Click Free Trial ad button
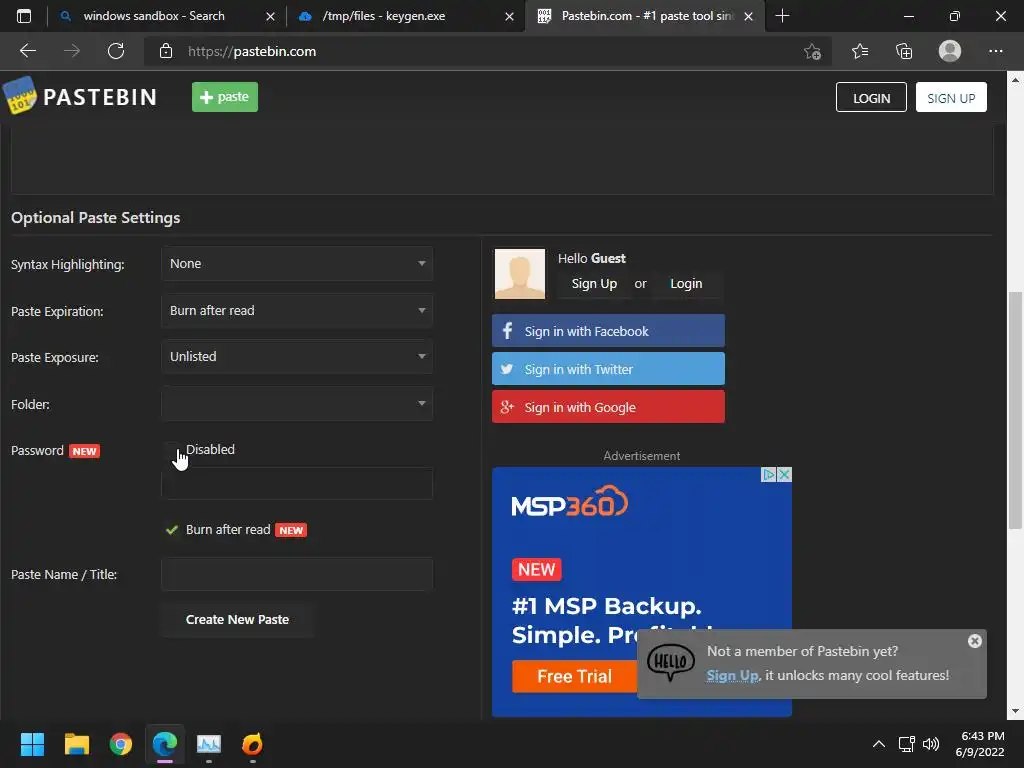This screenshot has height=768, width=1024. (x=575, y=677)
